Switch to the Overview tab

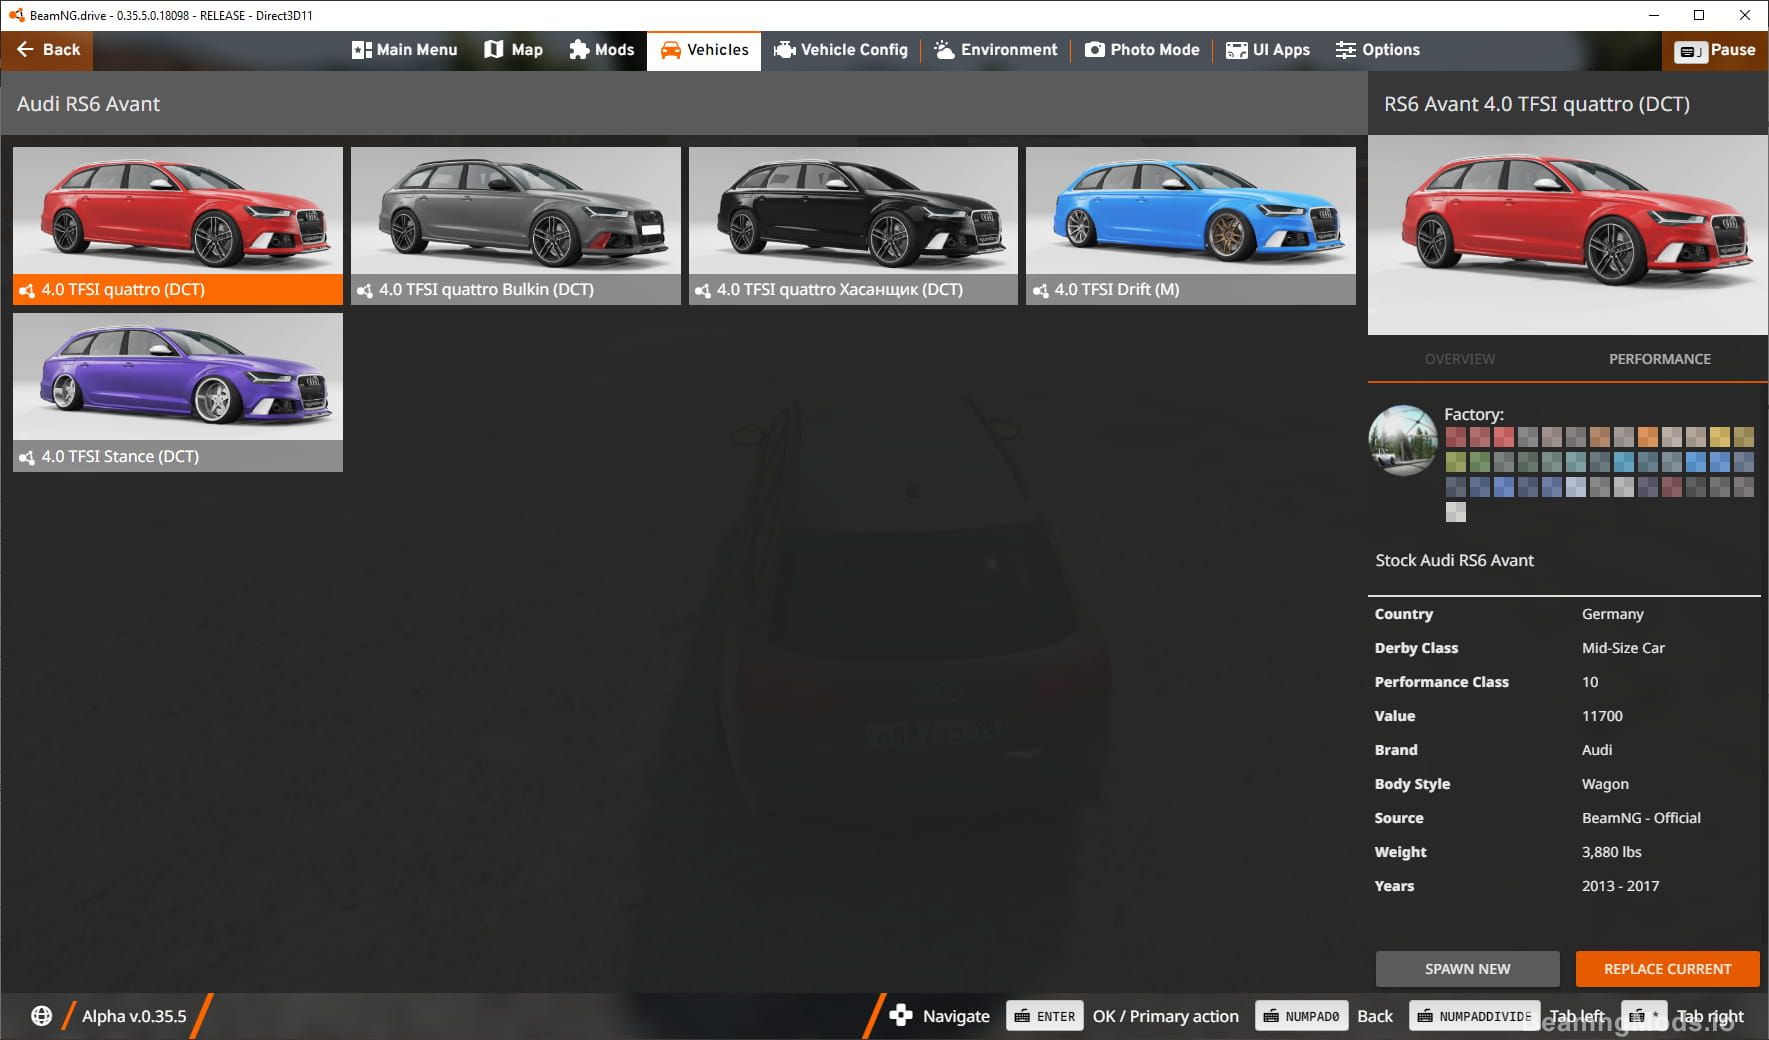(1460, 359)
